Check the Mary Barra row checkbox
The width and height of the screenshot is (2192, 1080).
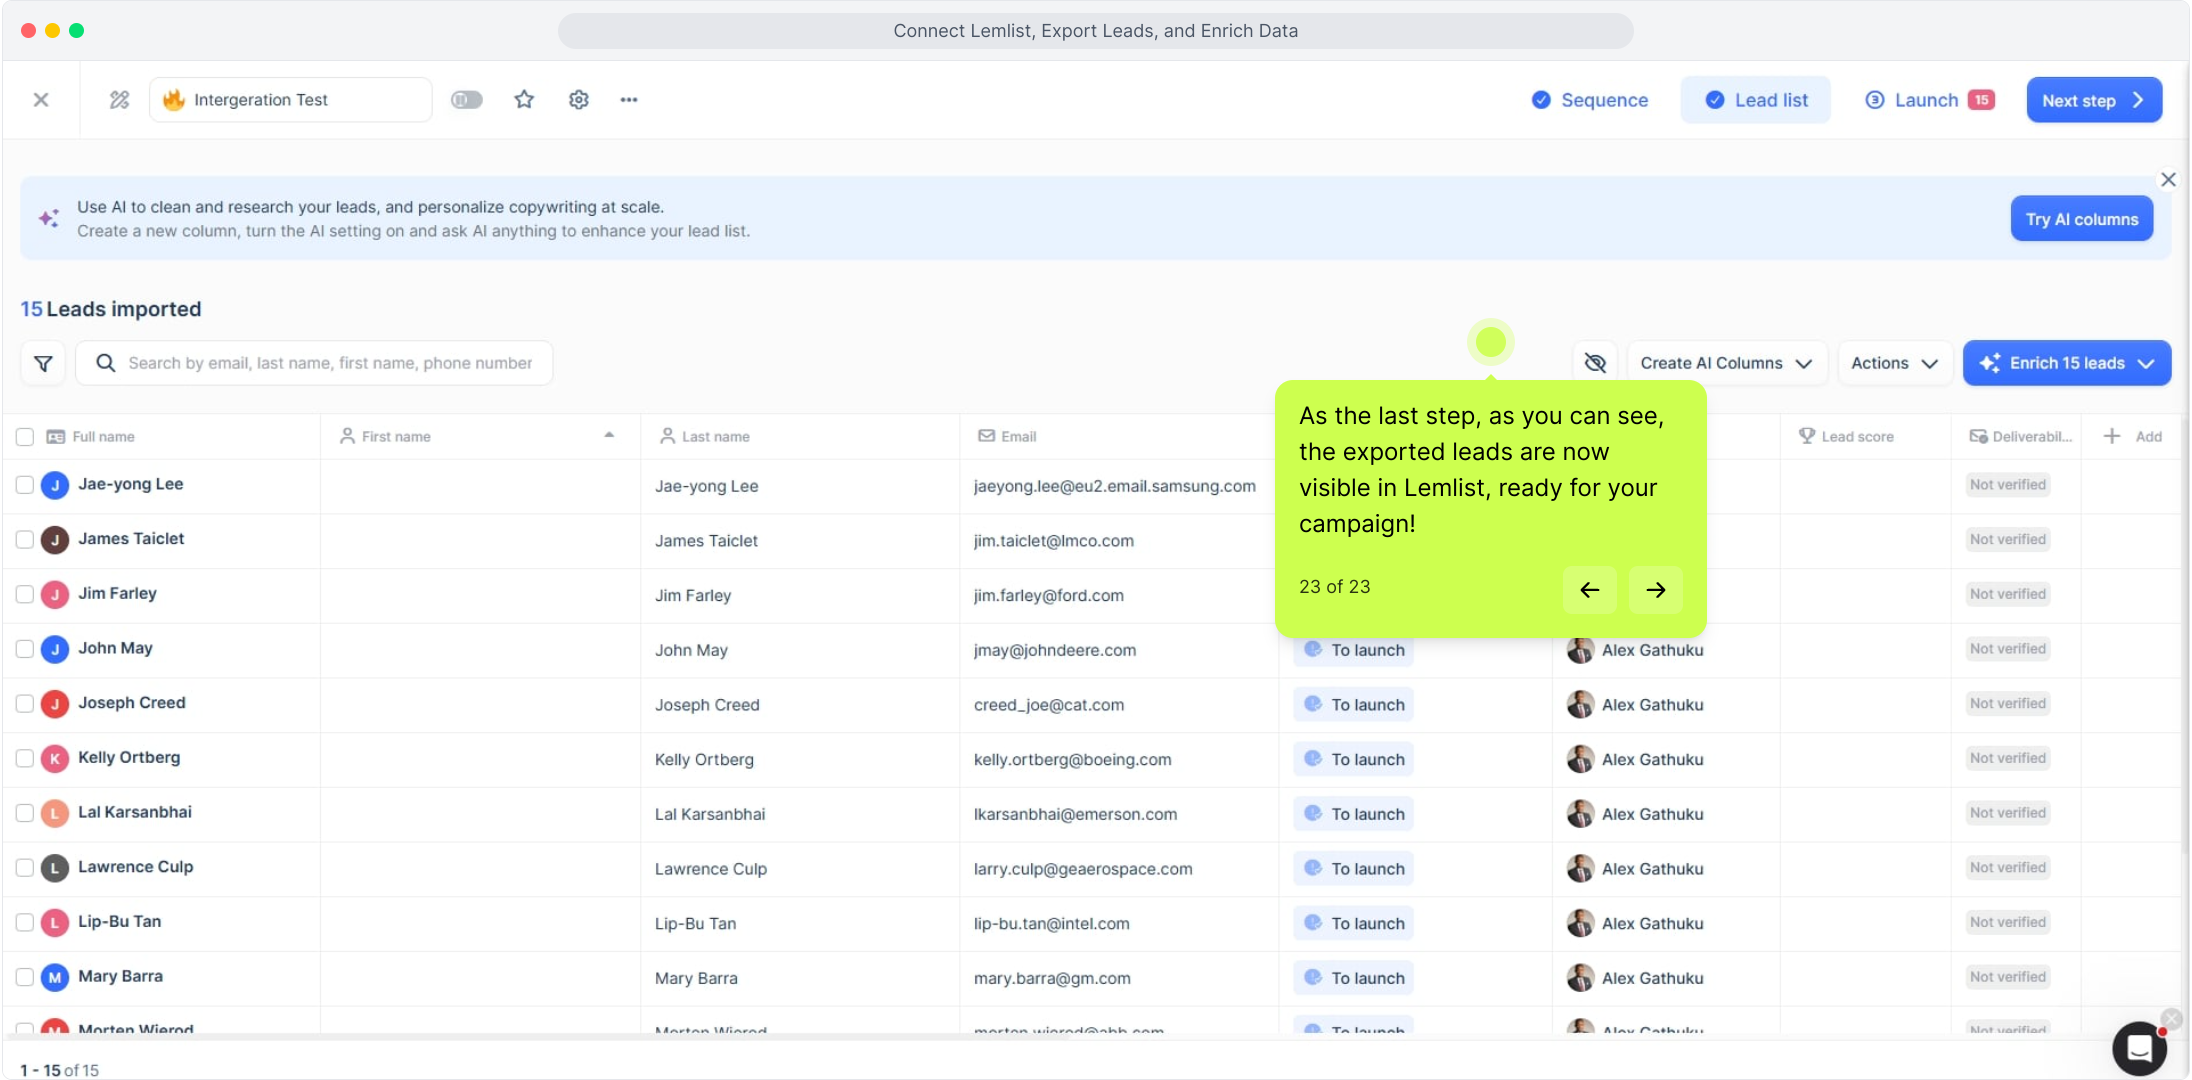pyautogui.click(x=25, y=977)
